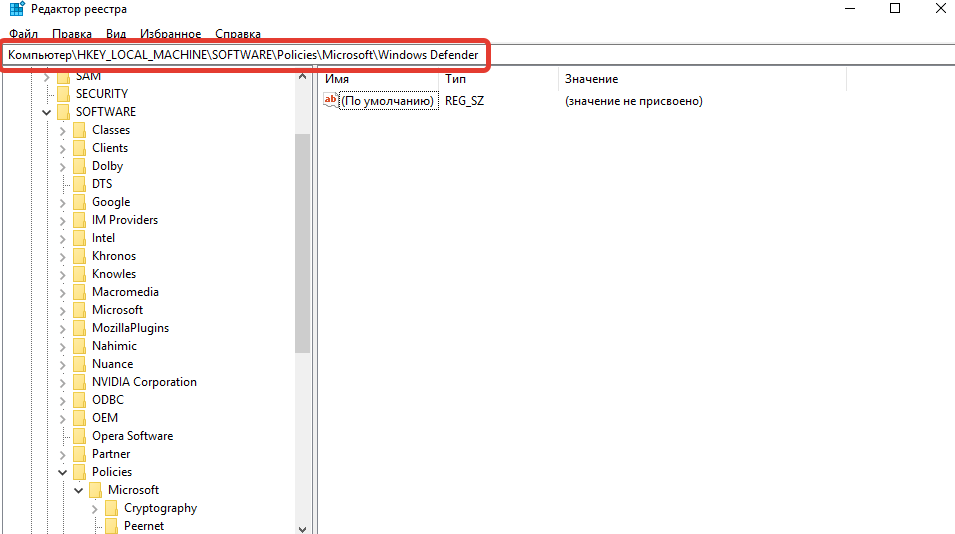Select the Macromedia key in tree
Screen dimensions: 955x534
(125, 292)
